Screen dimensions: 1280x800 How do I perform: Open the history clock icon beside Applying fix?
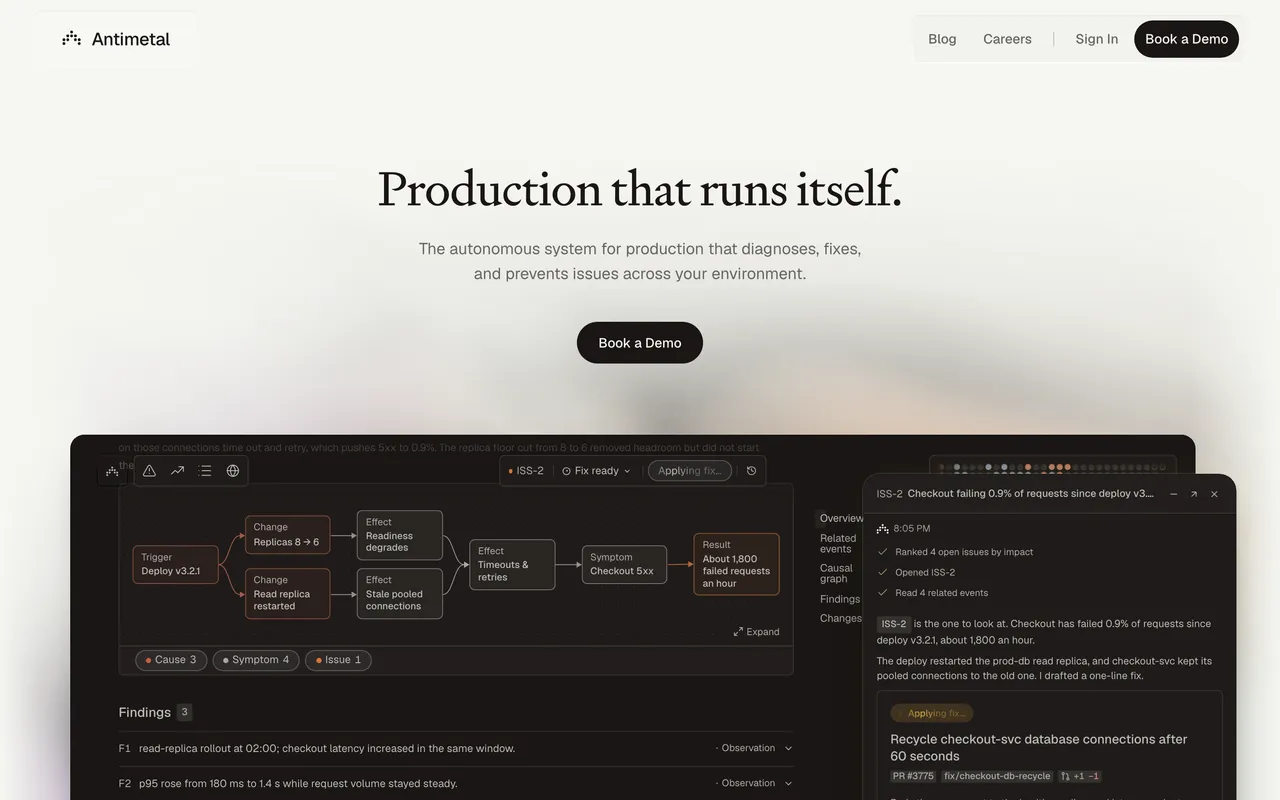tap(752, 471)
